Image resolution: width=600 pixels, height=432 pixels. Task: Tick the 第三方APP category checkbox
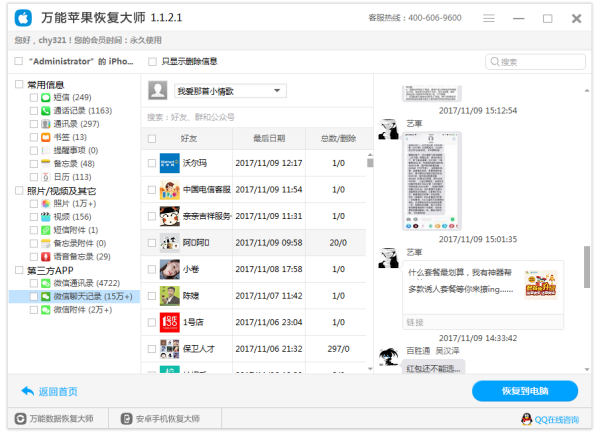19,270
